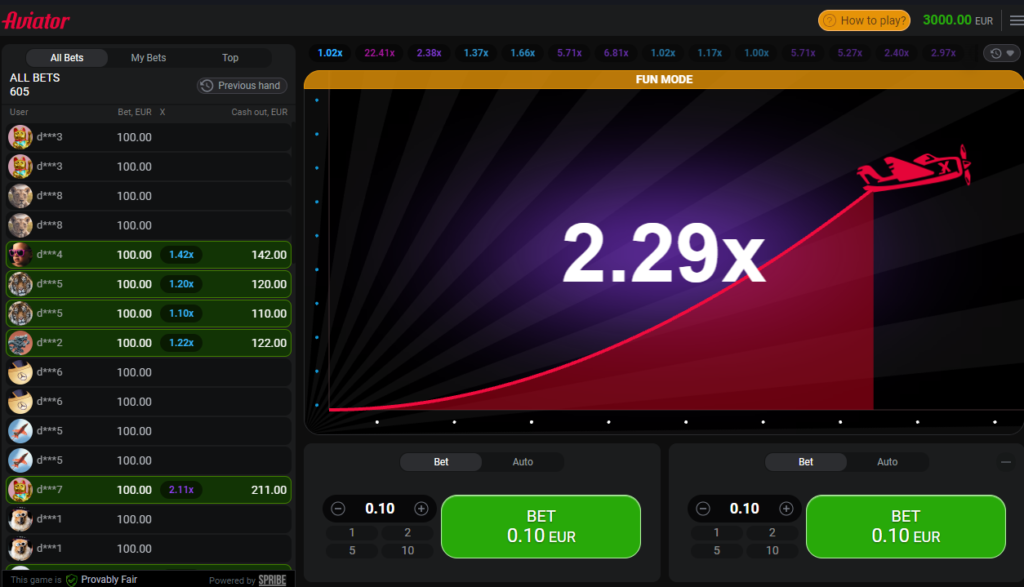Click the left bet amount field 0.10
The image size is (1024, 587).
pyautogui.click(x=379, y=509)
